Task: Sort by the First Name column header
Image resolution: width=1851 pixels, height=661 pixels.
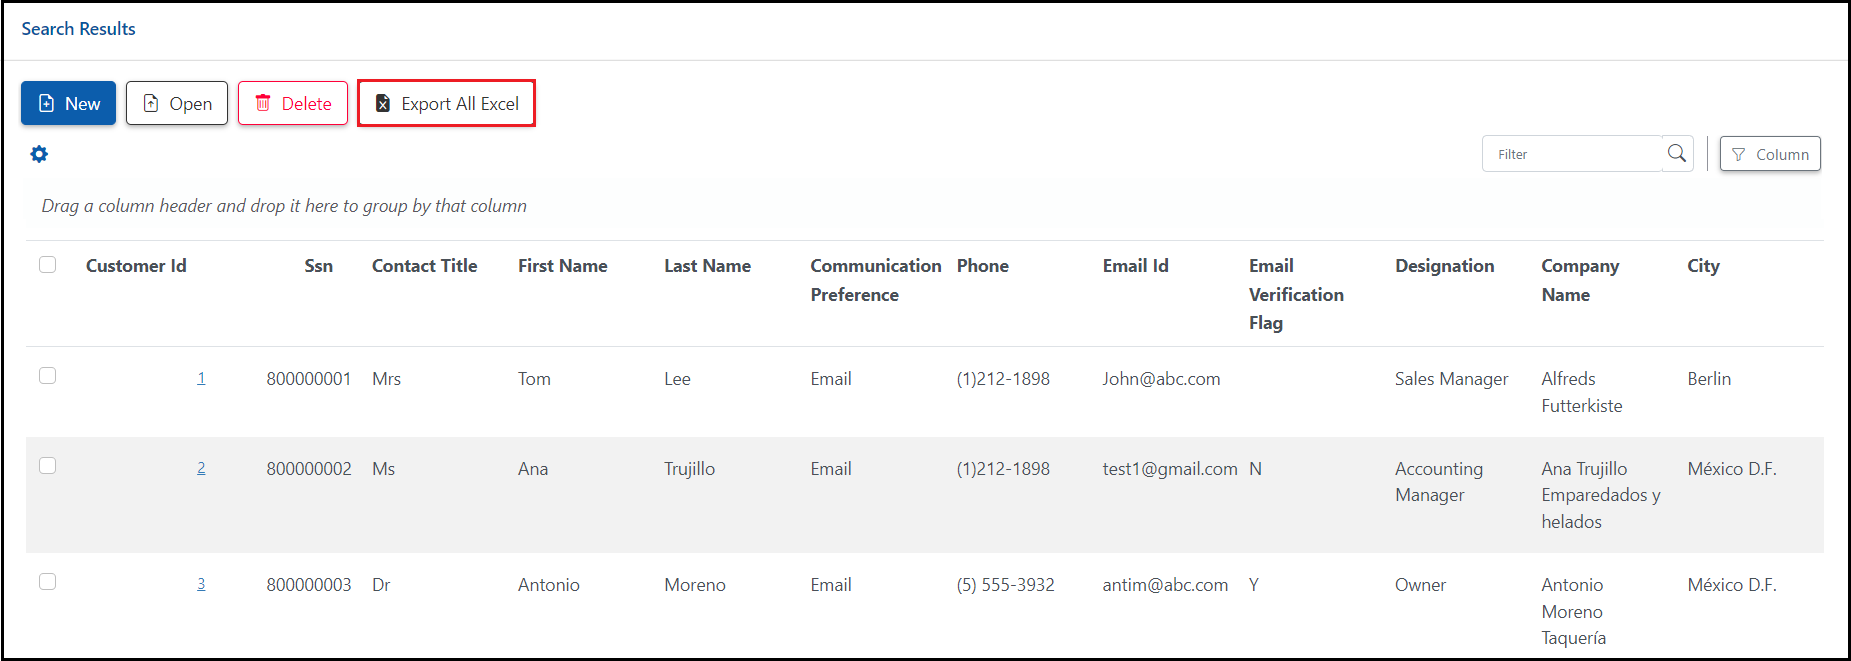Action: tap(562, 266)
